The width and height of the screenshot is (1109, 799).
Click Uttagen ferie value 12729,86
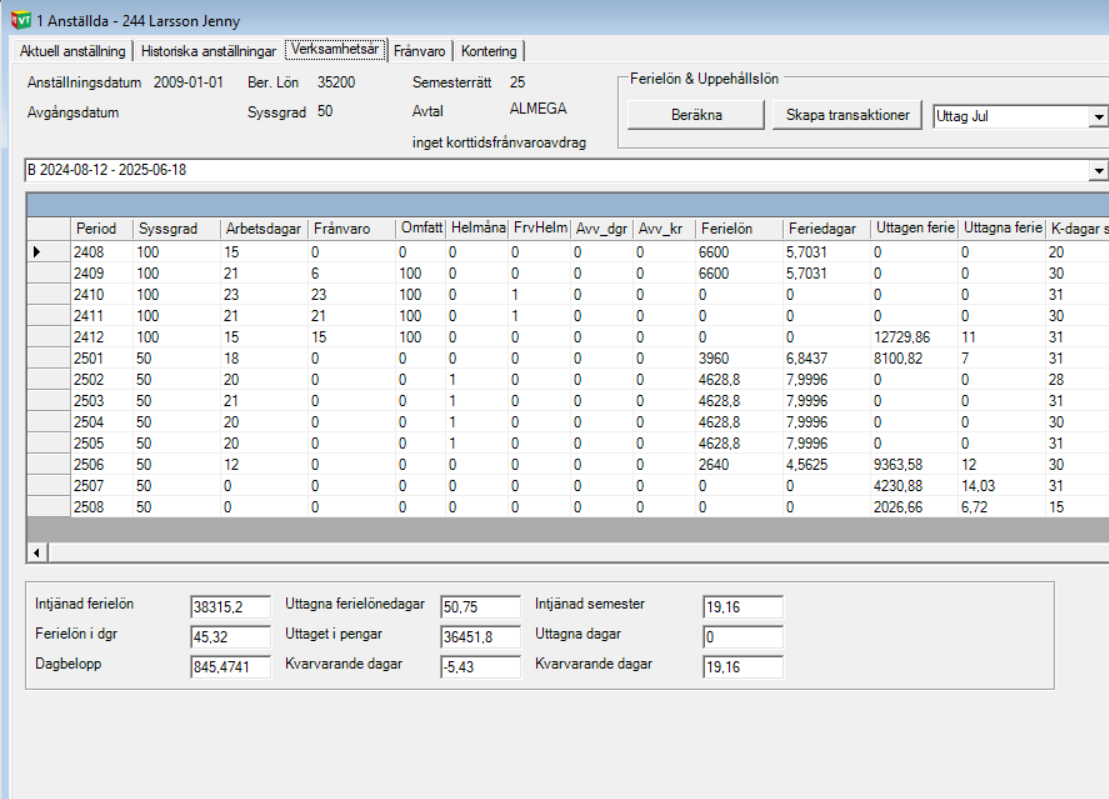[x=914, y=337]
